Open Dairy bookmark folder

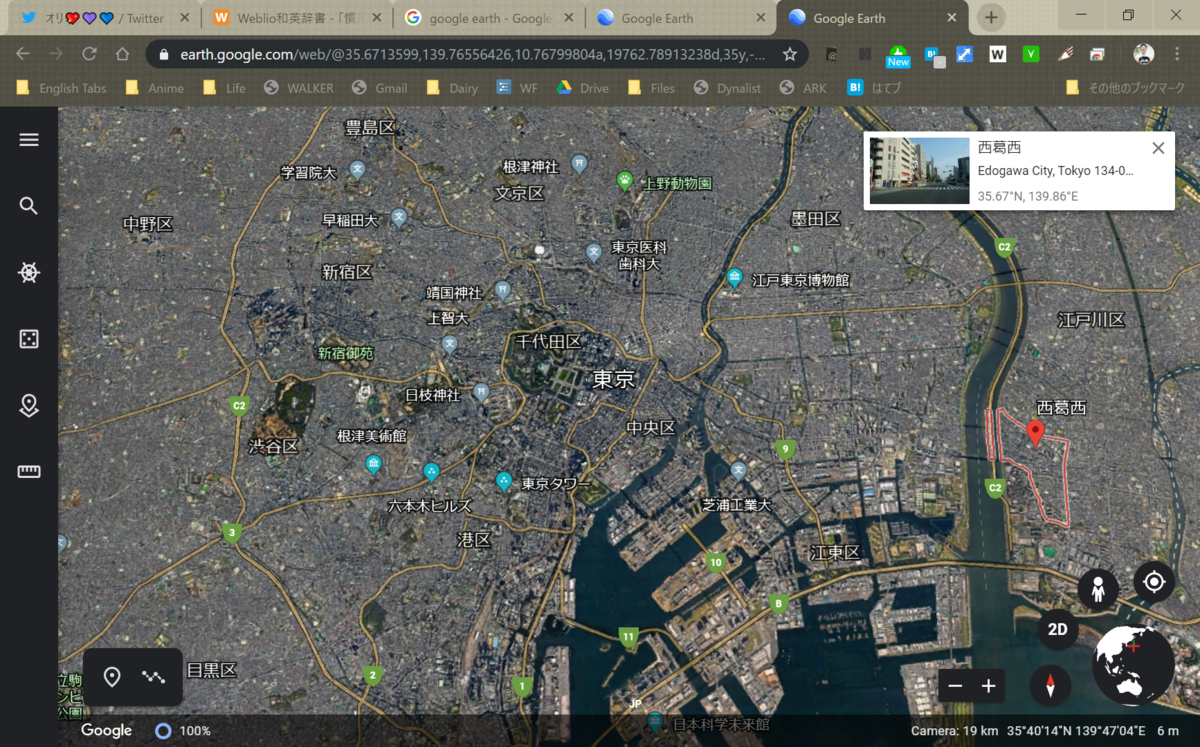tap(452, 88)
